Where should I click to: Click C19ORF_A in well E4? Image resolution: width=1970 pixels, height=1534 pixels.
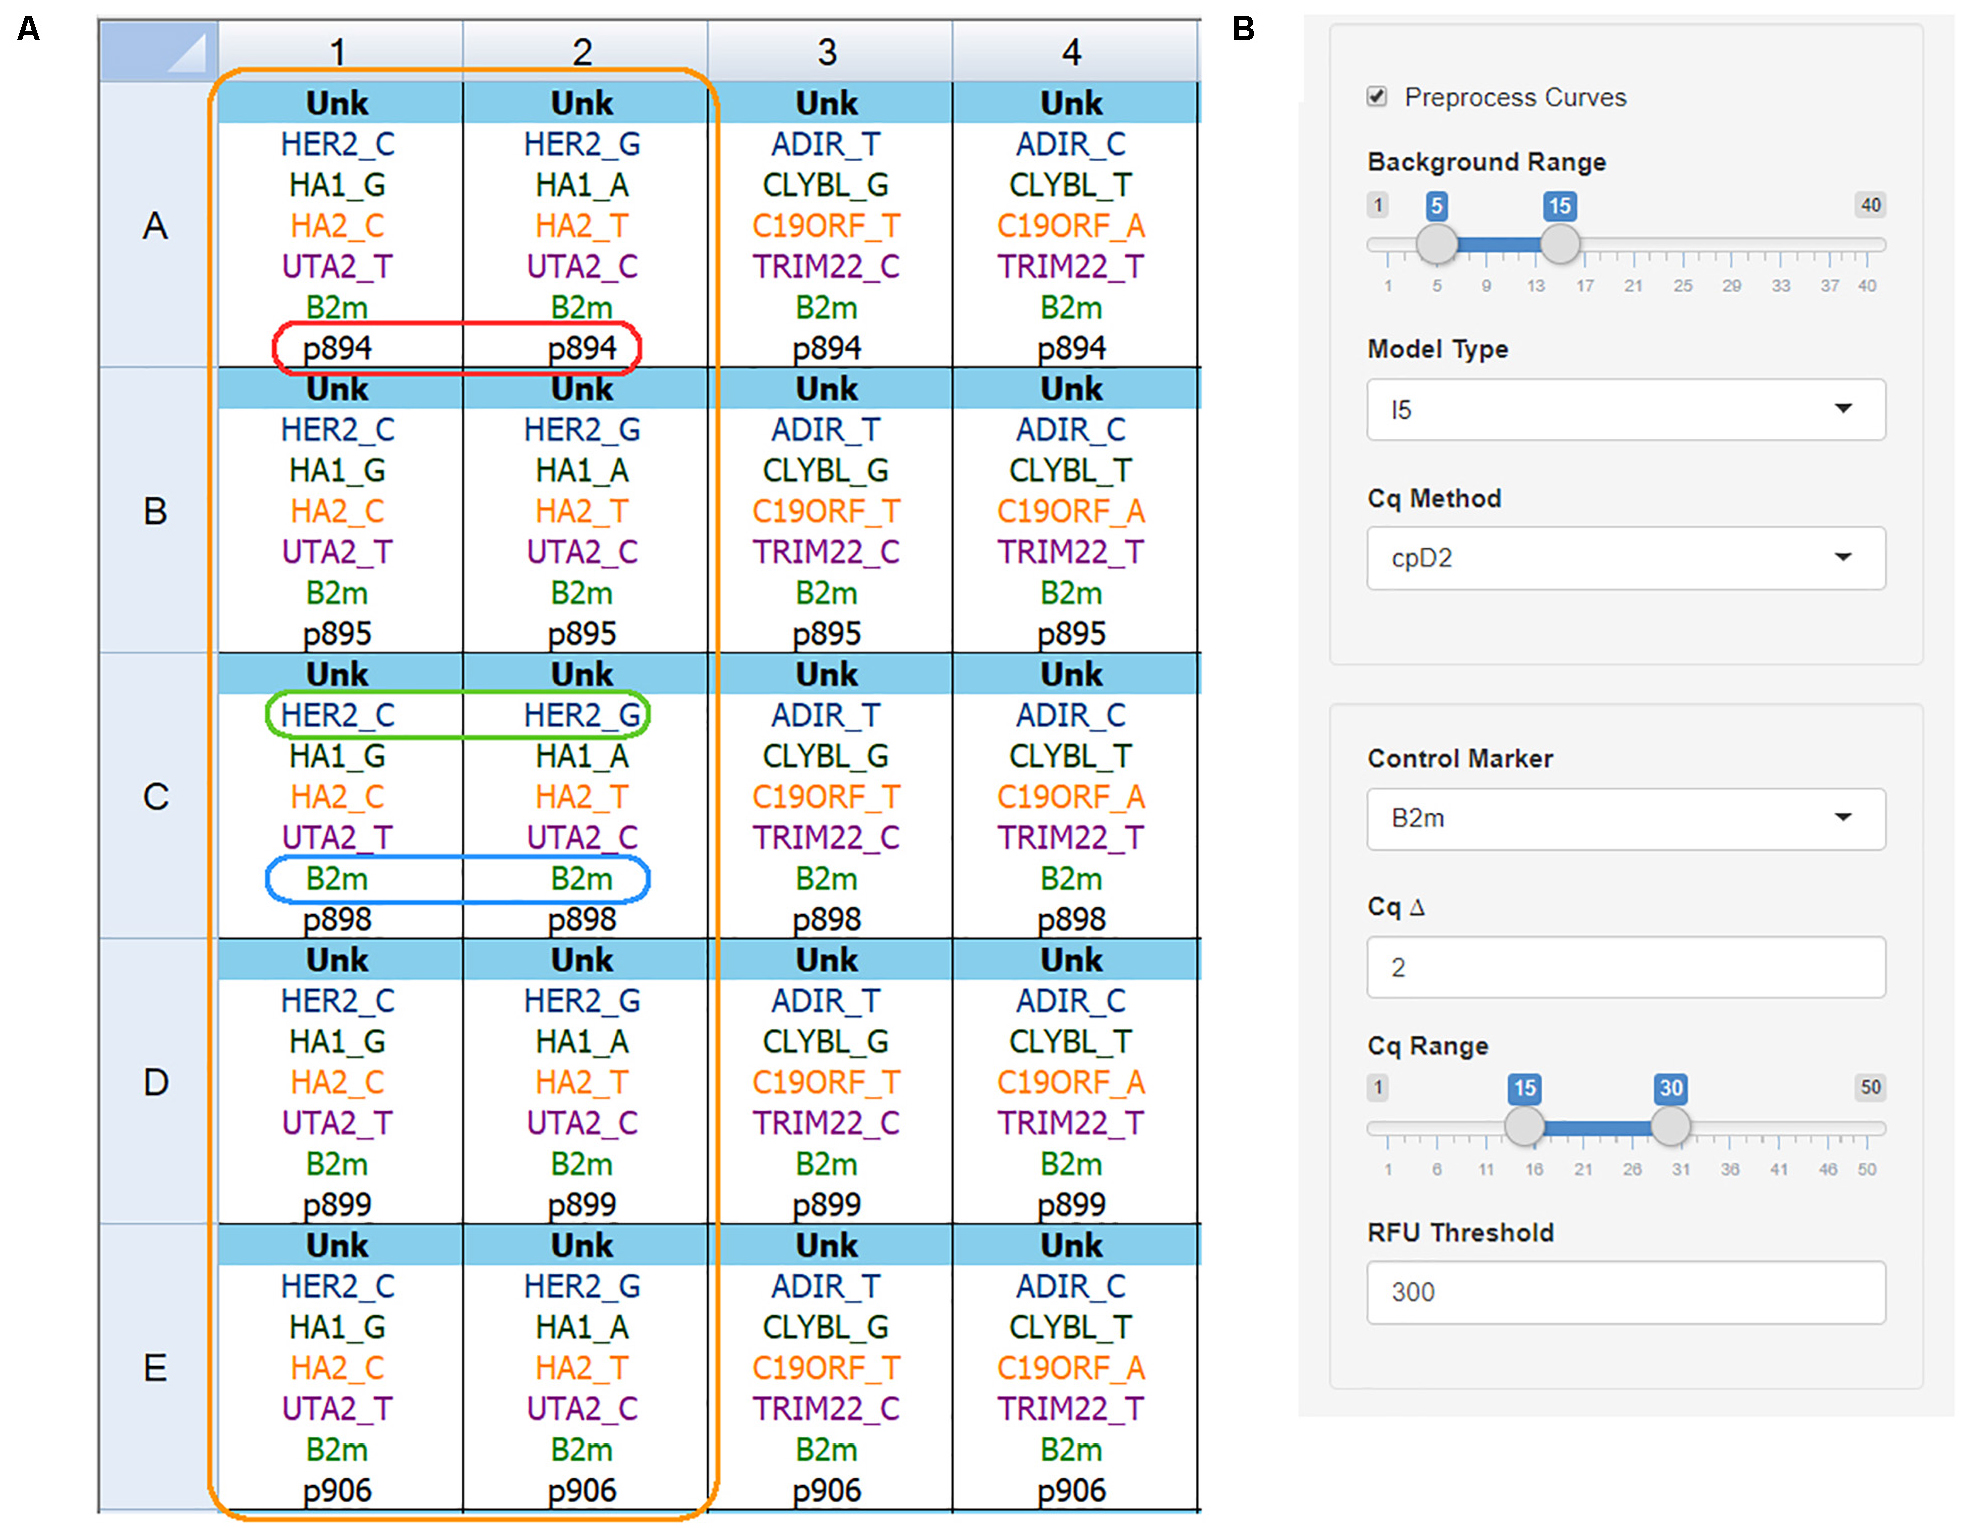click(x=1071, y=1368)
